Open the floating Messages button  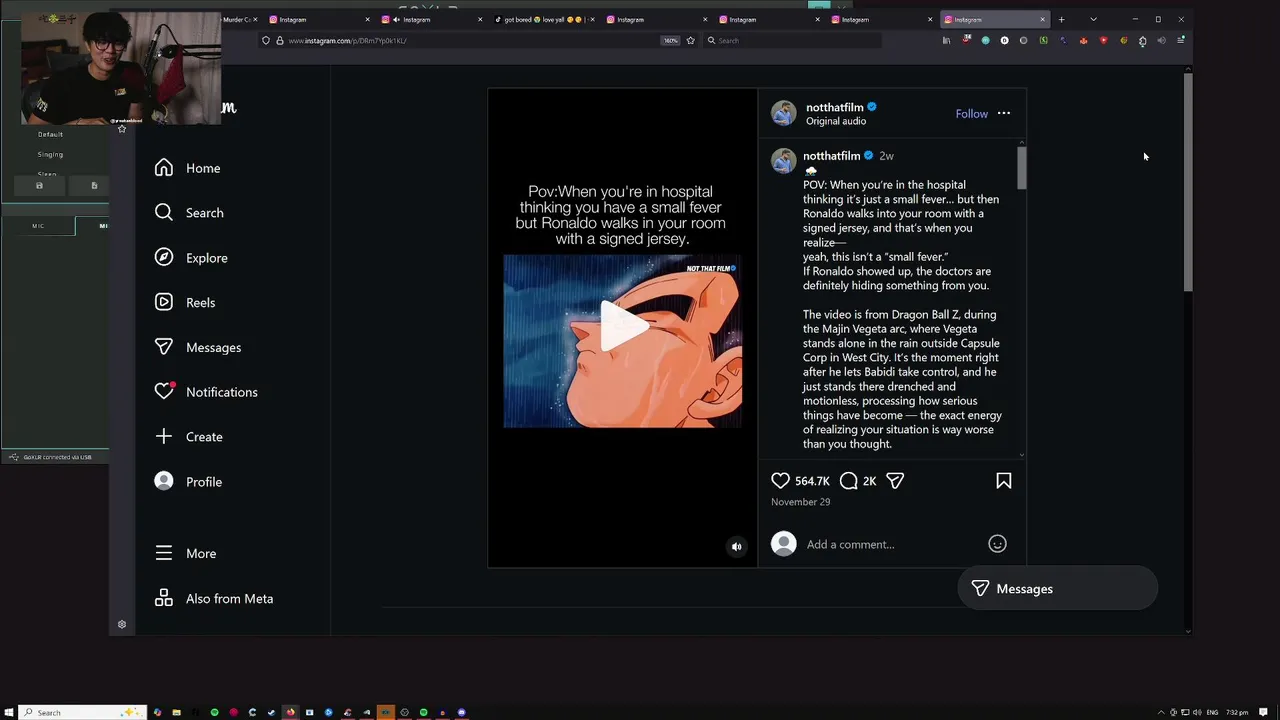(x=1057, y=589)
